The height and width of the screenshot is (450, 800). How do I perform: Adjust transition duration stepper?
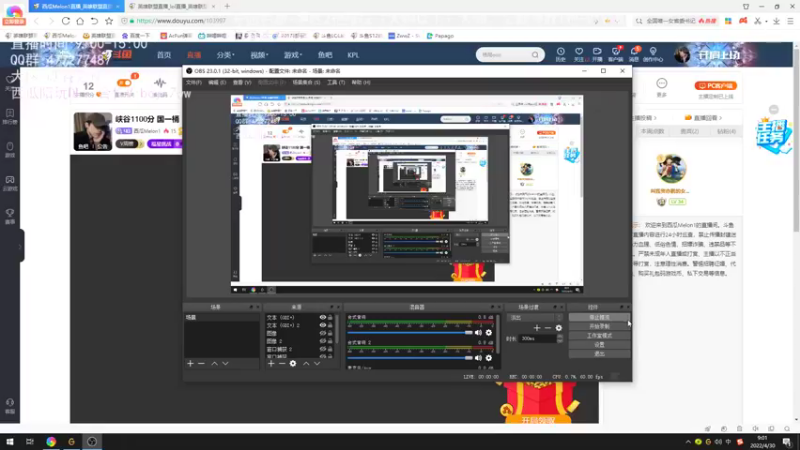[x=560, y=338]
